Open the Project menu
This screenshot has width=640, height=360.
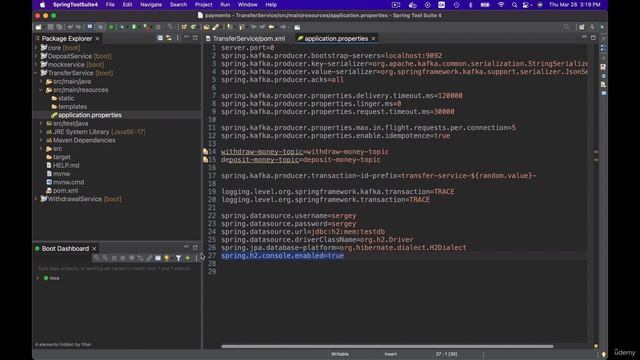tap(203, 5)
